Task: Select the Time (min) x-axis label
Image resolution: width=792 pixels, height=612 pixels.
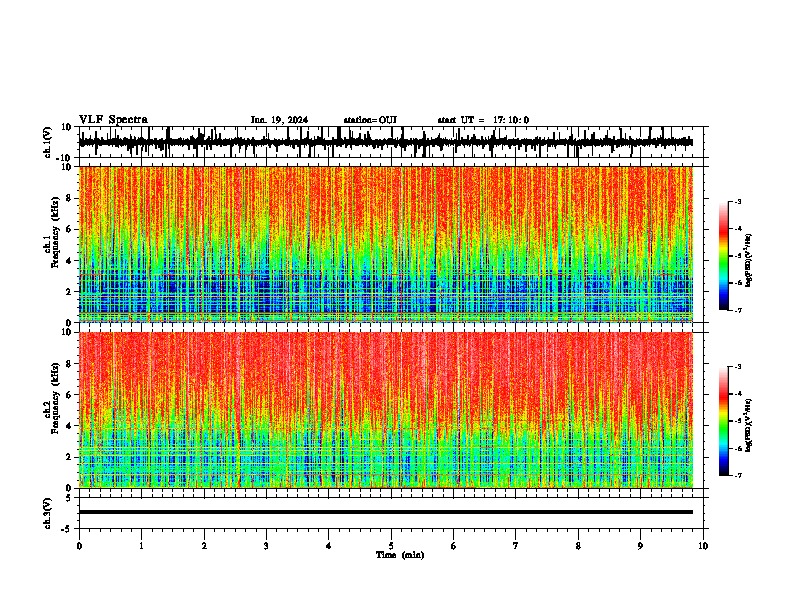Action: (x=400, y=555)
